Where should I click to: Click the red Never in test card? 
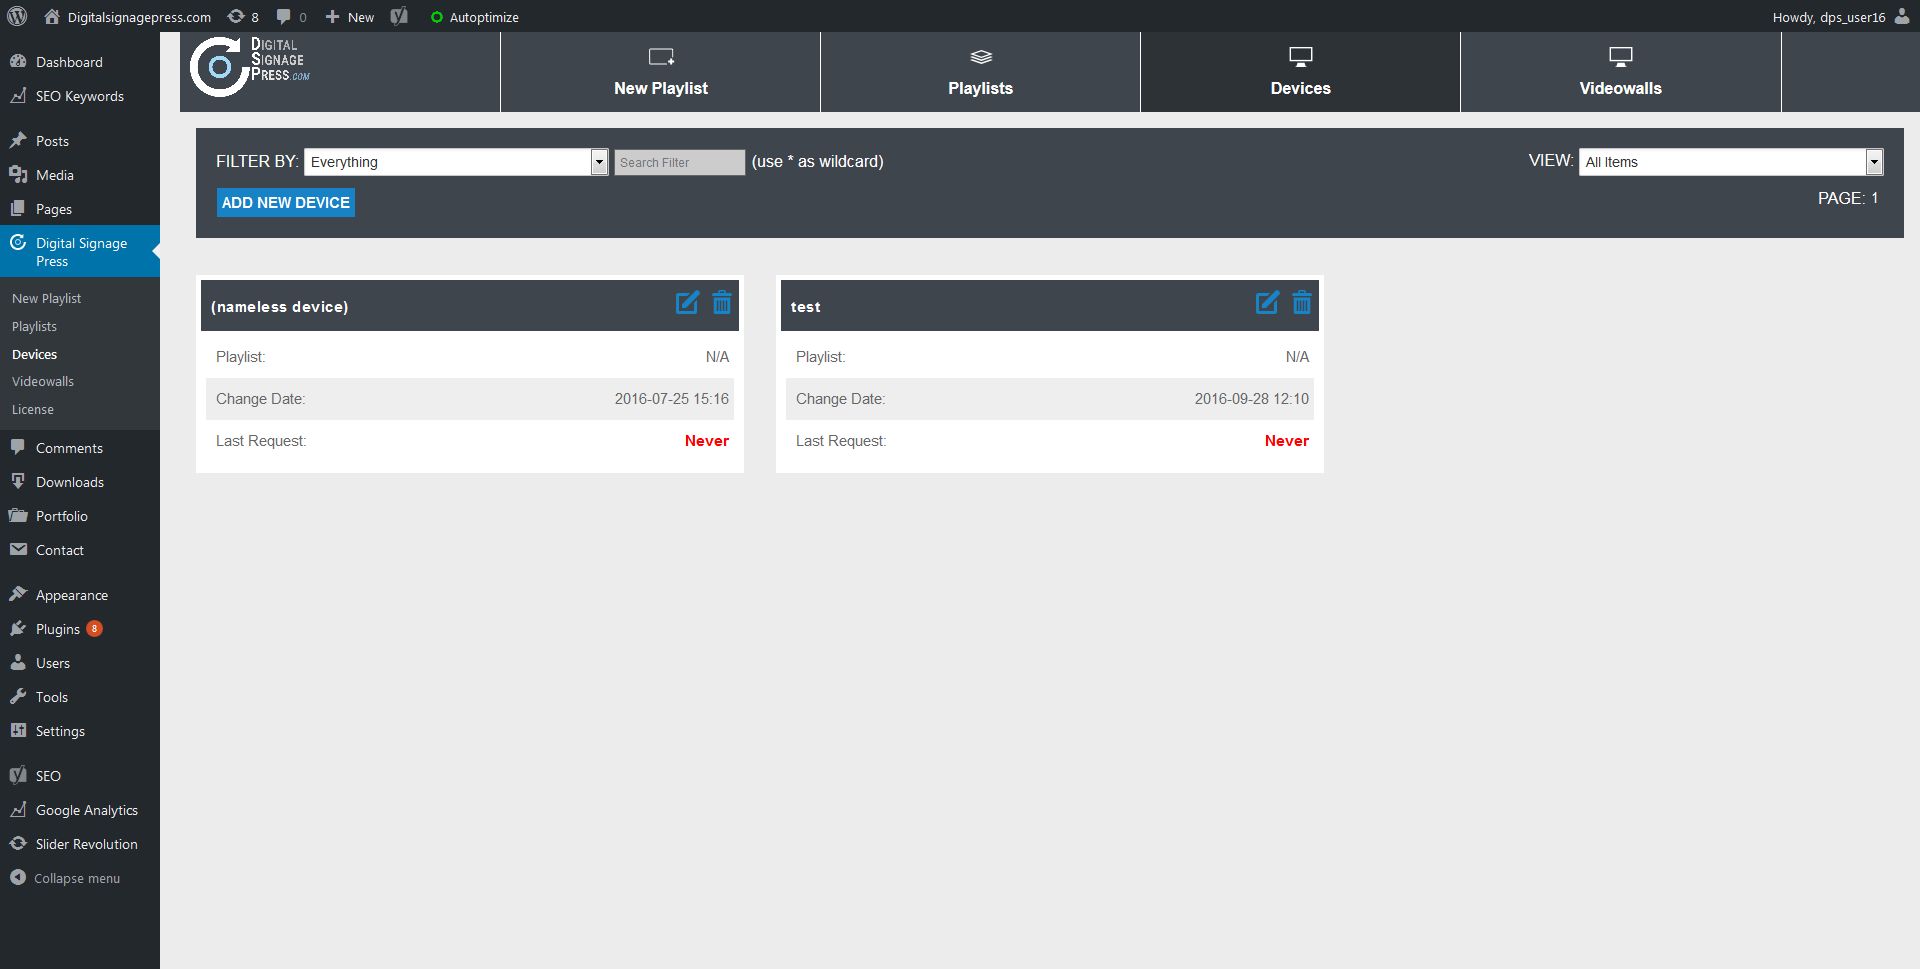coord(1287,441)
